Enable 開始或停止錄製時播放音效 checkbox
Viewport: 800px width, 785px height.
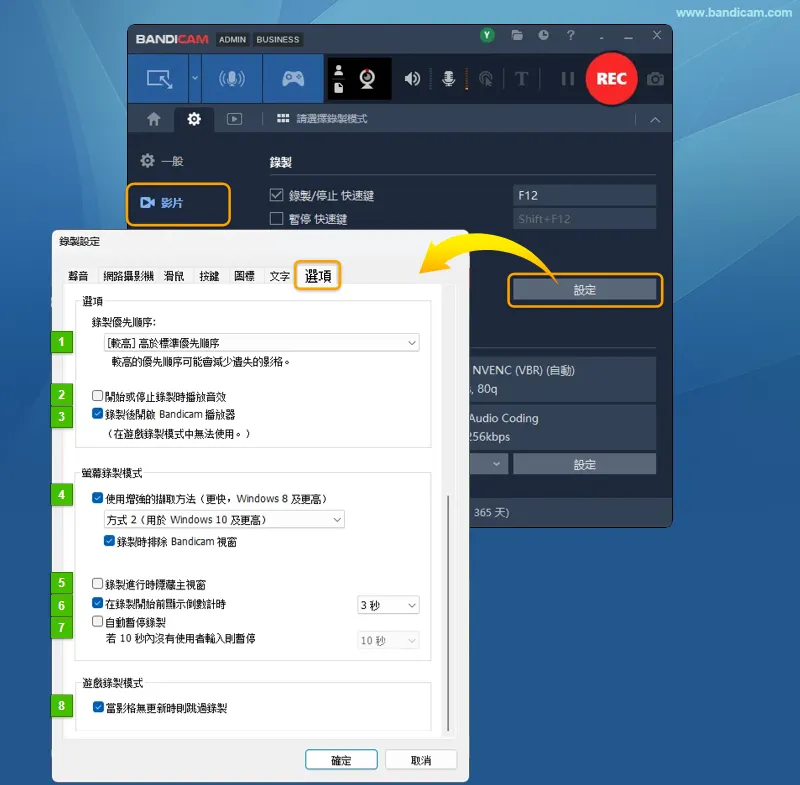[x=97, y=395]
